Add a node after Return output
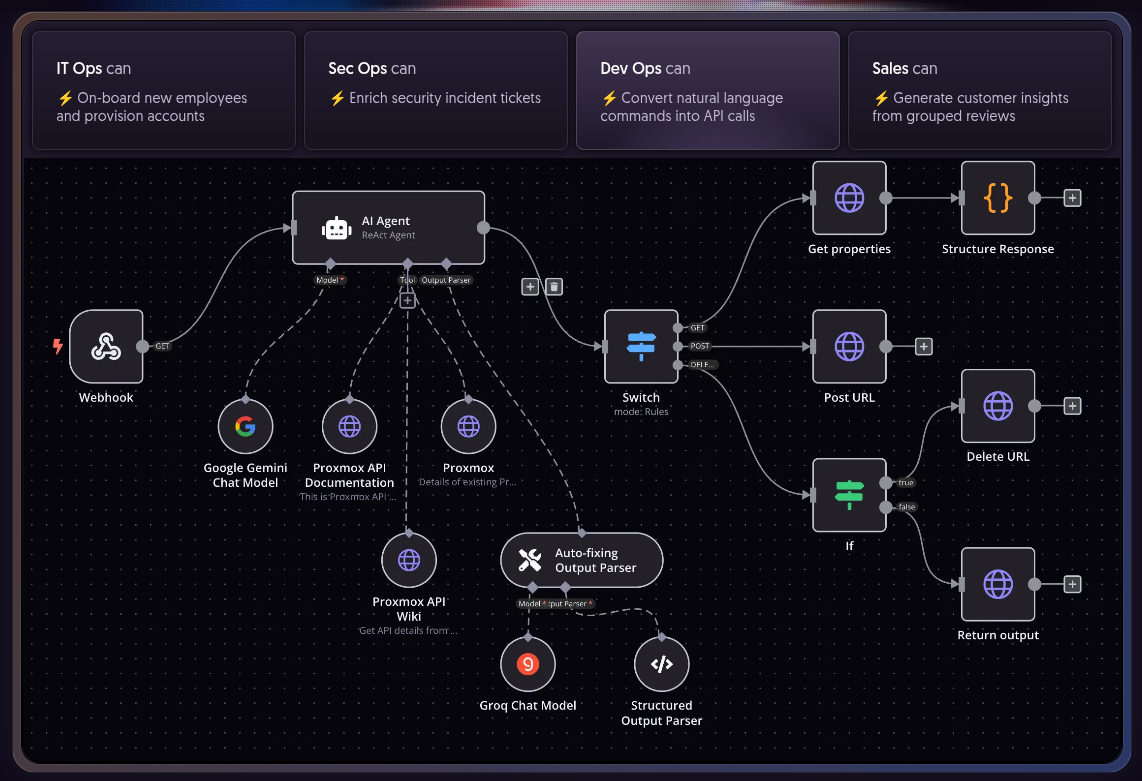Image resolution: width=1142 pixels, height=781 pixels. pos(1072,584)
